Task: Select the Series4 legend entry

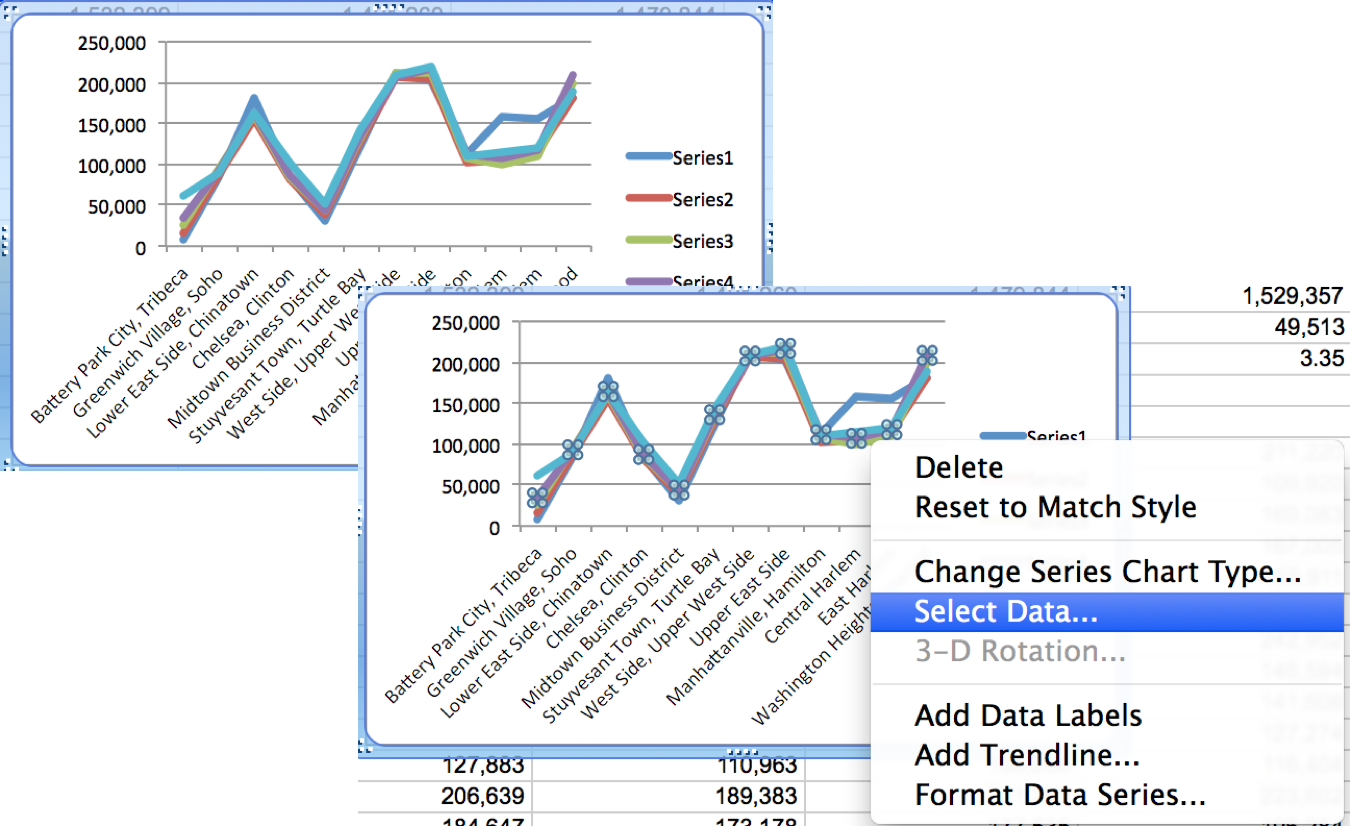Action: coord(702,282)
